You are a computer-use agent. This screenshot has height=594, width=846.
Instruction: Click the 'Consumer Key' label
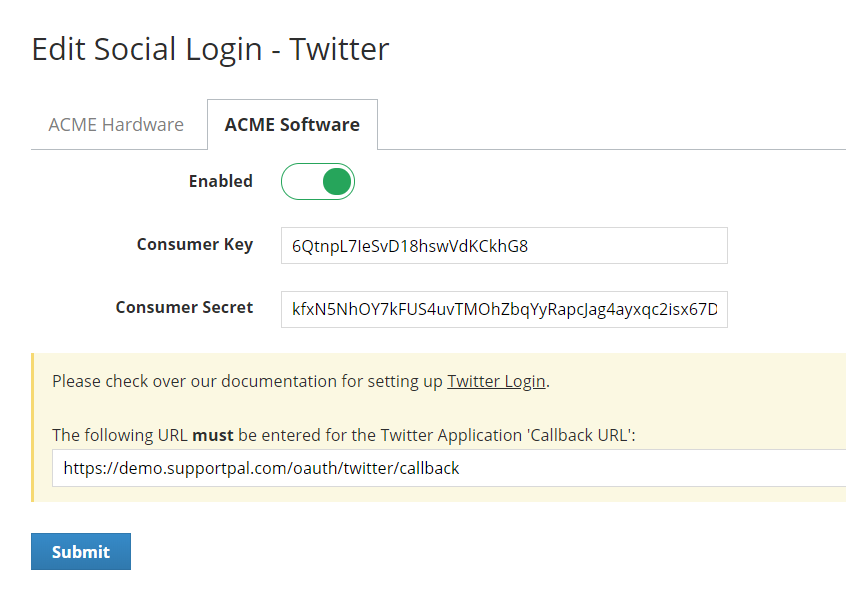tap(195, 244)
